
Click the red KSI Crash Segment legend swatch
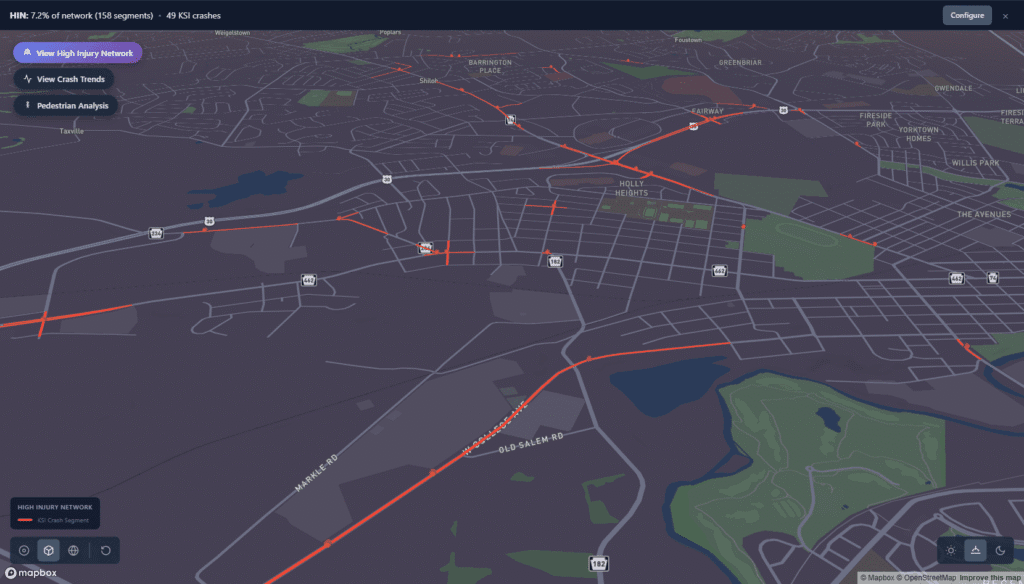pos(27,521)
